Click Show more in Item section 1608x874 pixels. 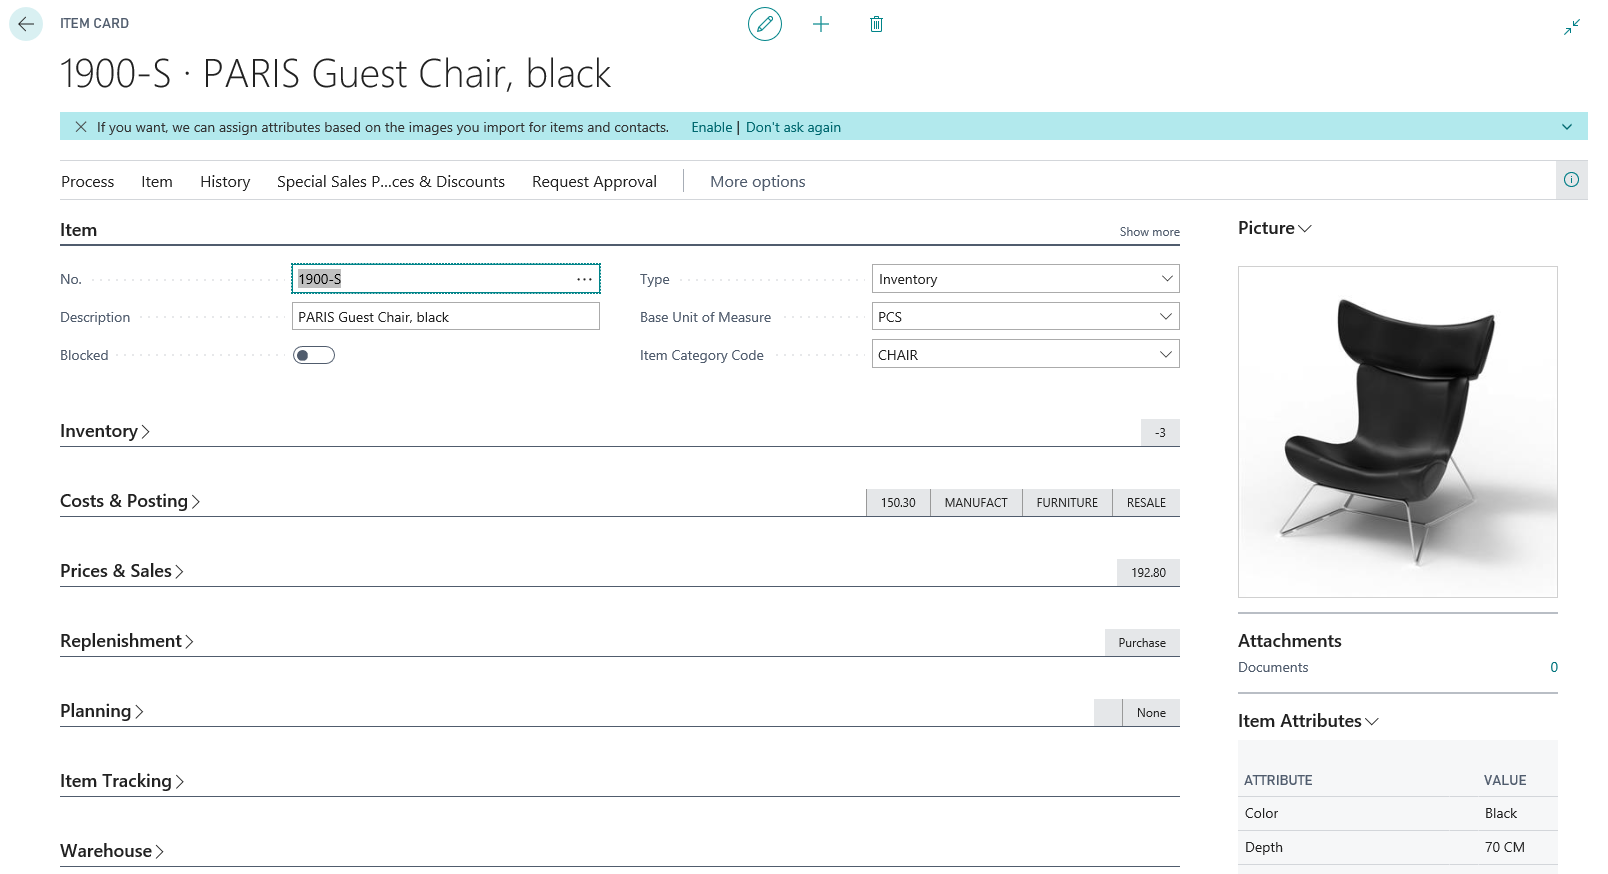1149,232
